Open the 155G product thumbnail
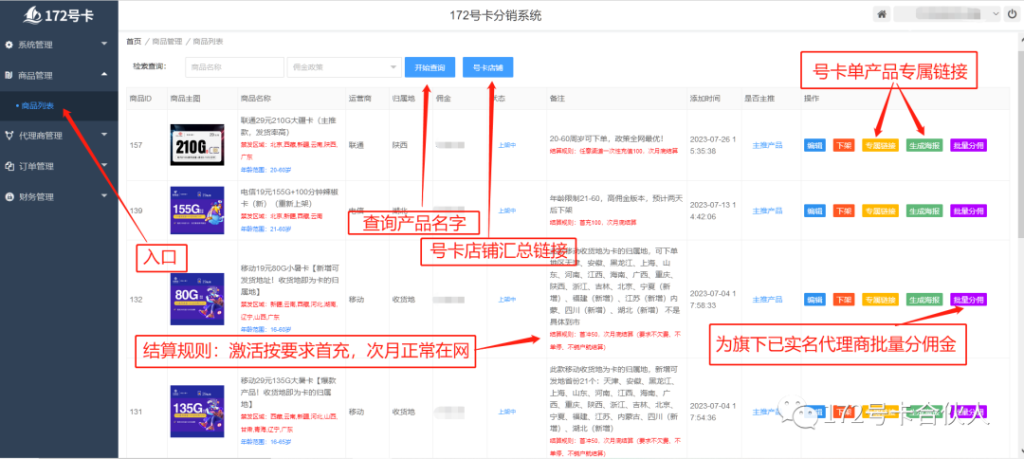The height and width of the screenshot is (459, 1024). (197, 211)
